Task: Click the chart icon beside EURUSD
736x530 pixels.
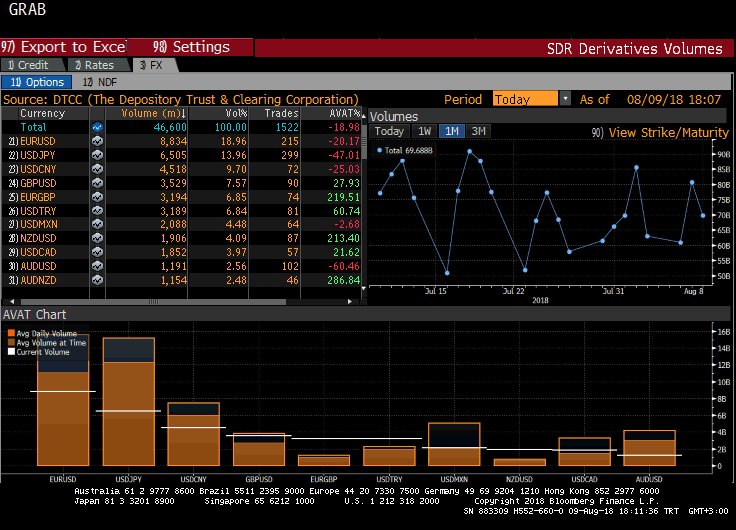Action: (x=97, y=141)
